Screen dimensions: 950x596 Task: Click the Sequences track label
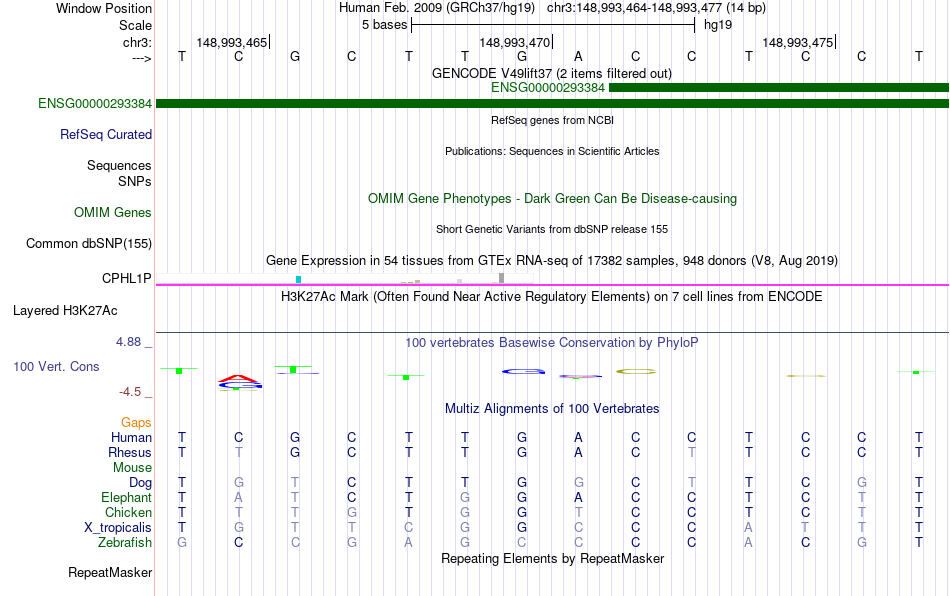(119, 165)
